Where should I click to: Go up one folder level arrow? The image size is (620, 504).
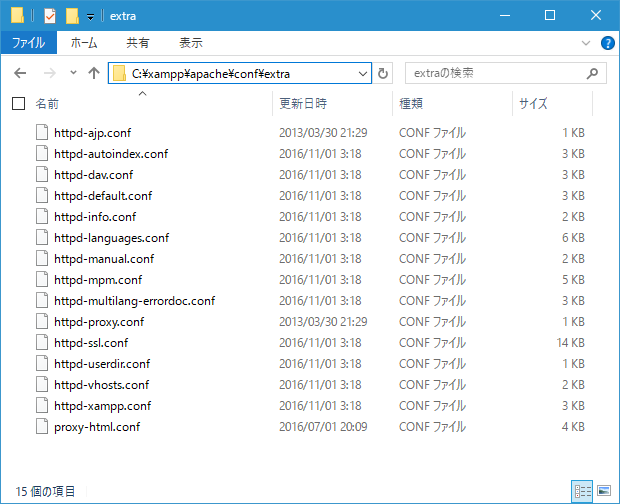94,73
